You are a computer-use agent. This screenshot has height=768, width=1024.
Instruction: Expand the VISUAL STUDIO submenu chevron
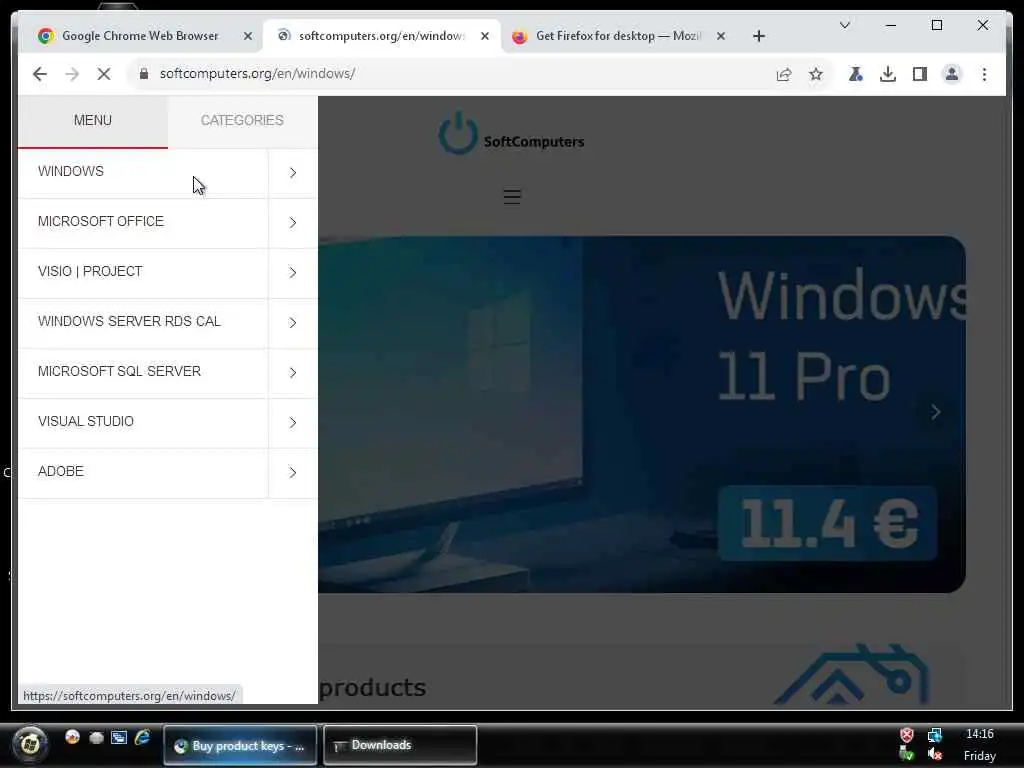(293, 423)
